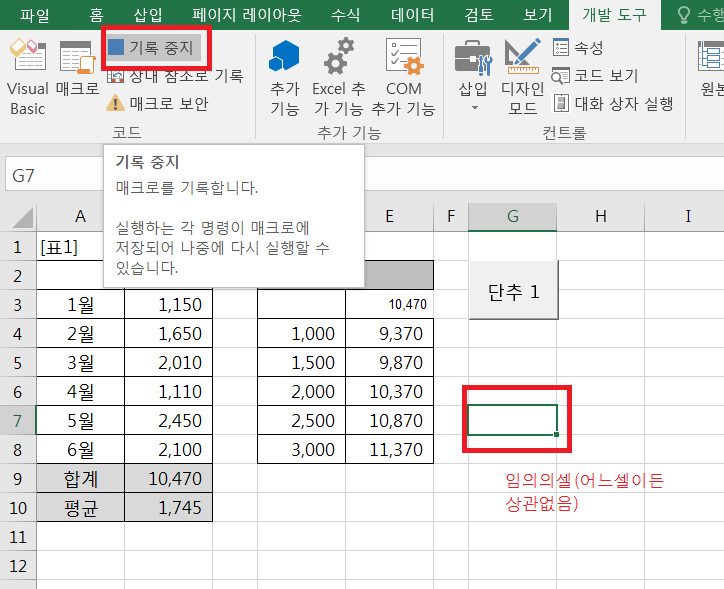
Task: Open the 속성 properties panel
Action: (x=579, y=47)
